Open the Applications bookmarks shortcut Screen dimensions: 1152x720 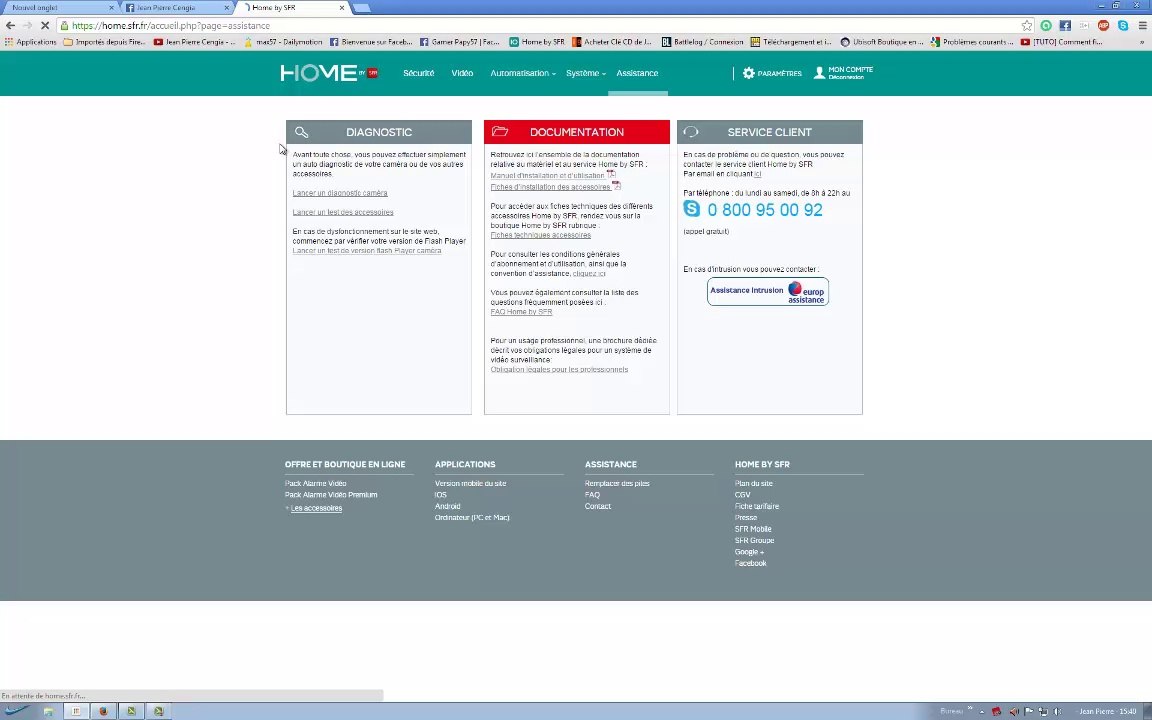click(x=31, y=42)
